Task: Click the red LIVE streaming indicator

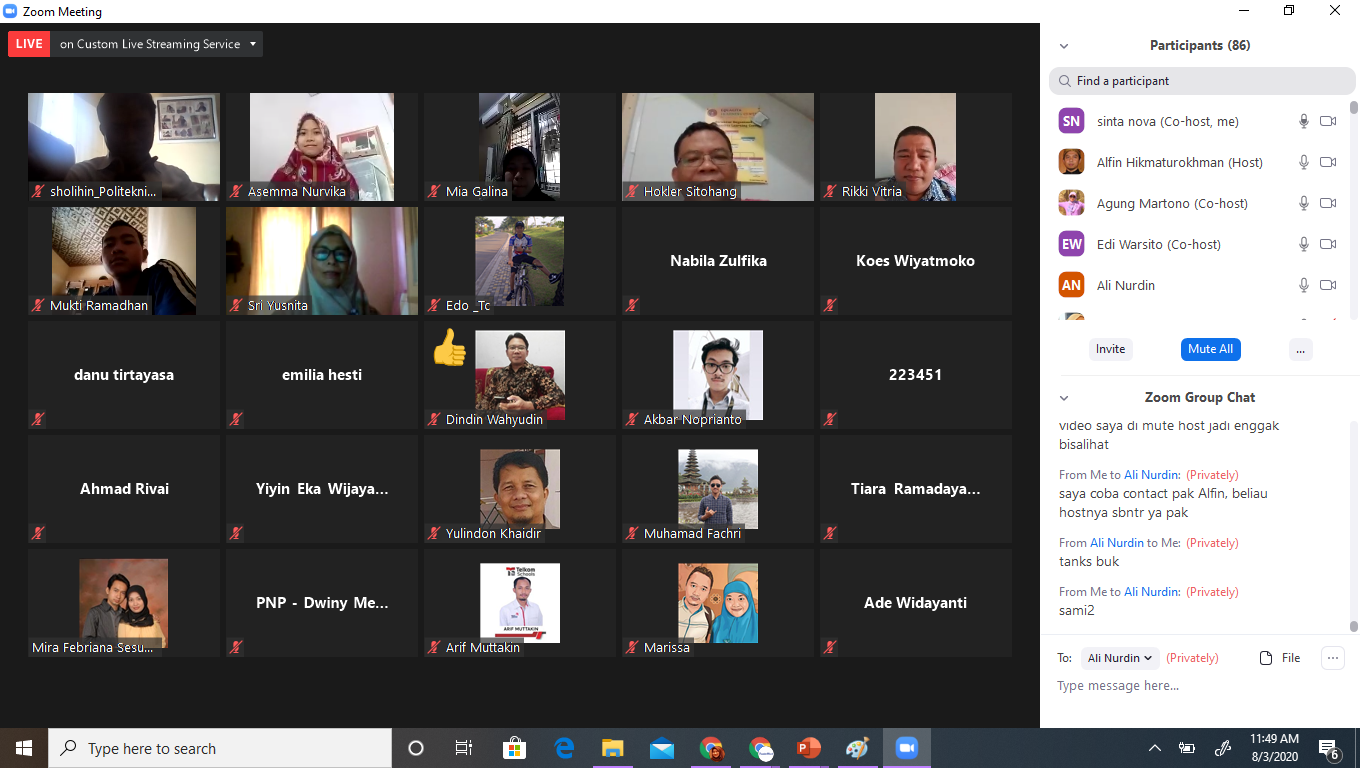Action: coord(29,44)
